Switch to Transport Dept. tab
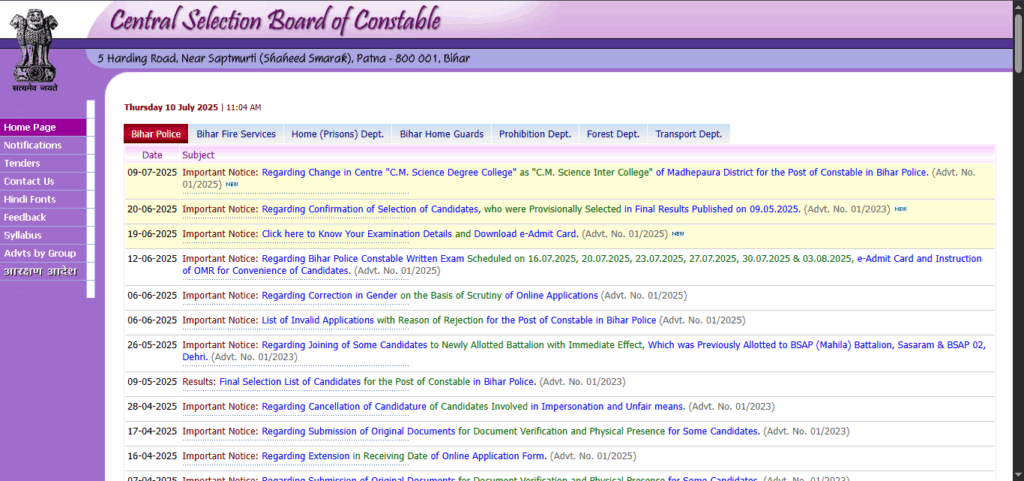Viewport: 1024px width, 481px height. point(689,134)
